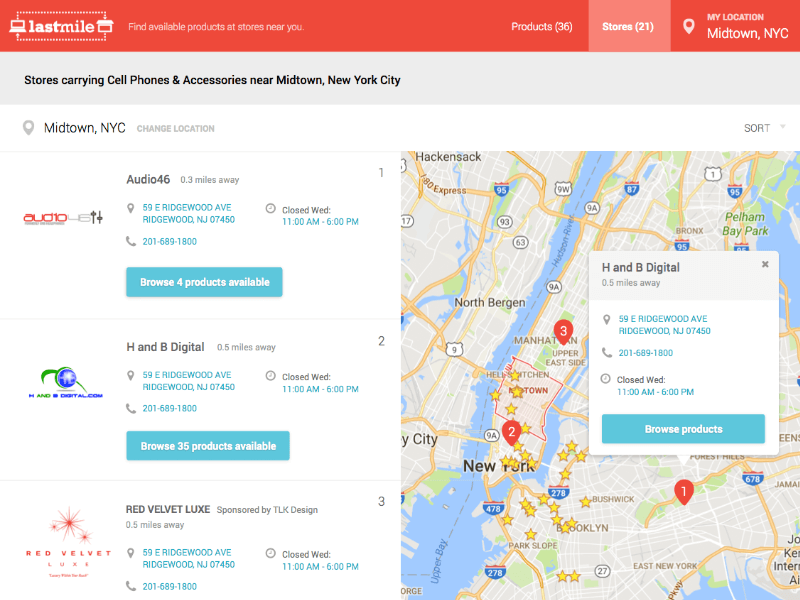Click Browse products in map popup
Image resolution: width=800 pixels, height=600 pixels.
[x=683, y=429]
